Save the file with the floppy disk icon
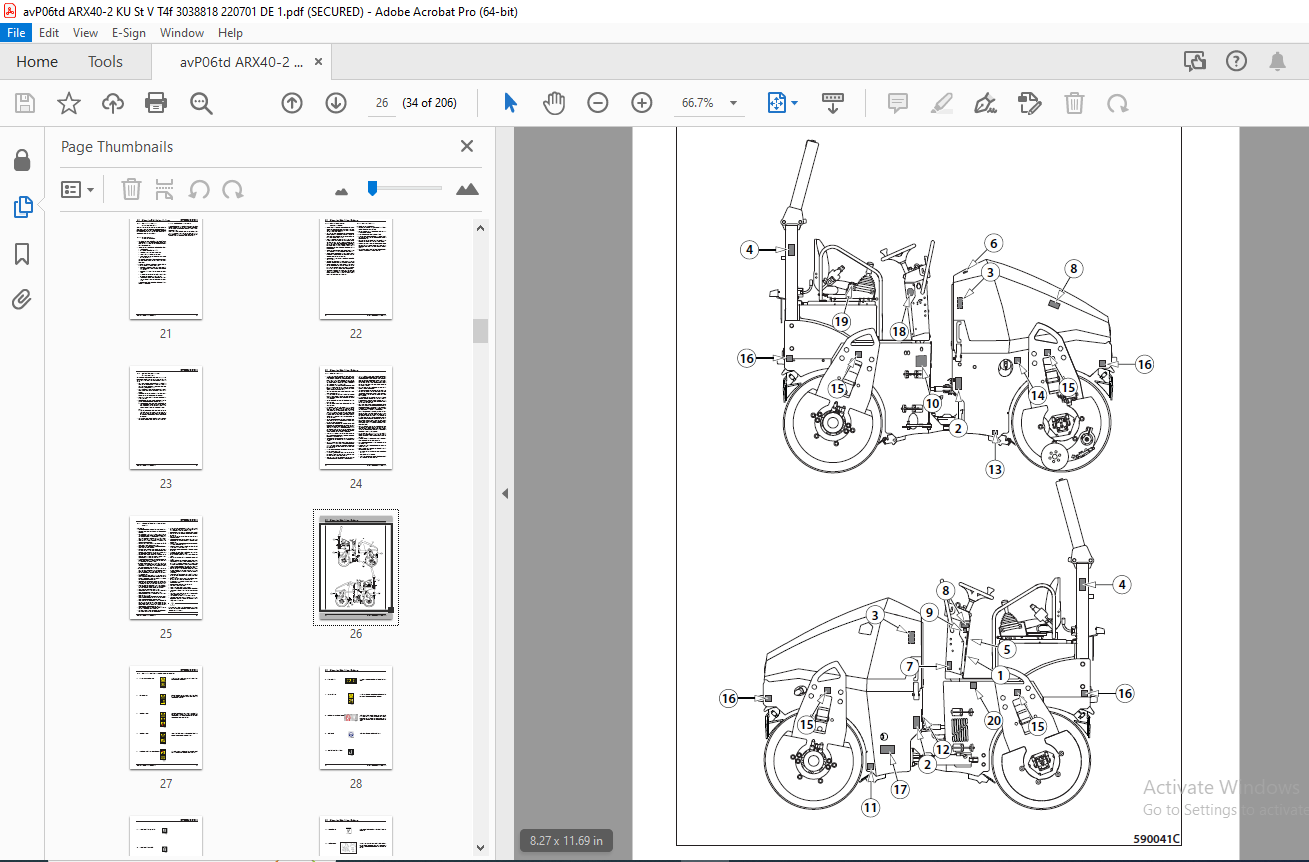This screenshot has height=862, width=1309. 25,103
